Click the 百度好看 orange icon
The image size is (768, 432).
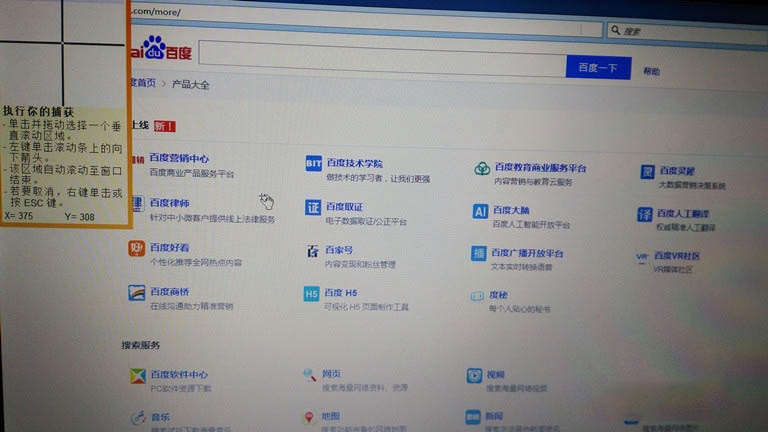coord(137,248)
